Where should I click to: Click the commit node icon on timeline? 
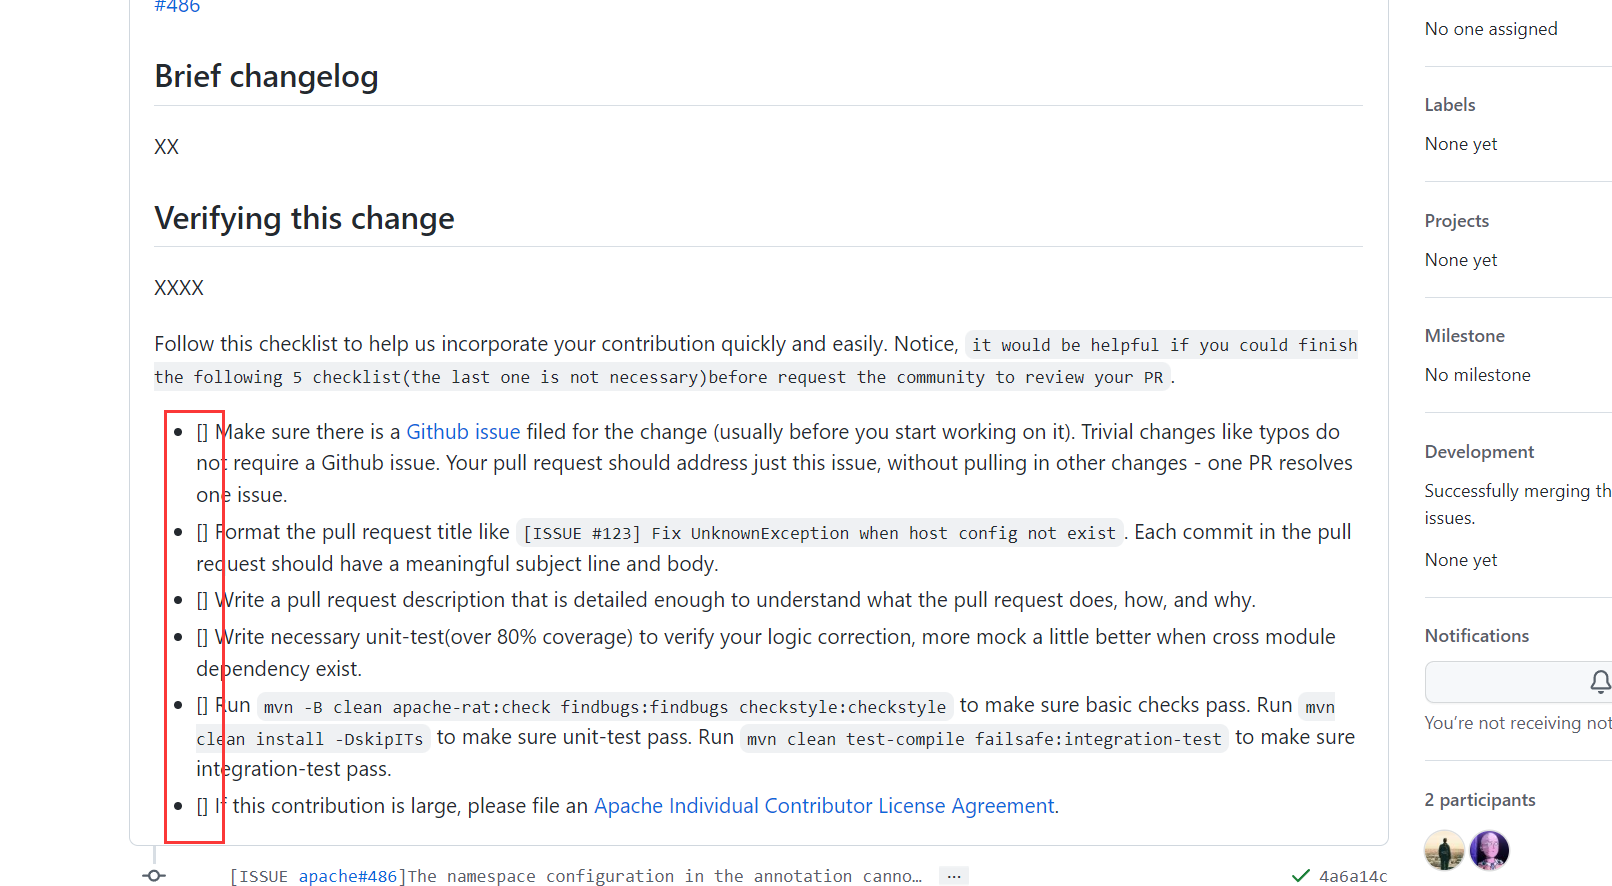pos(154,875)
